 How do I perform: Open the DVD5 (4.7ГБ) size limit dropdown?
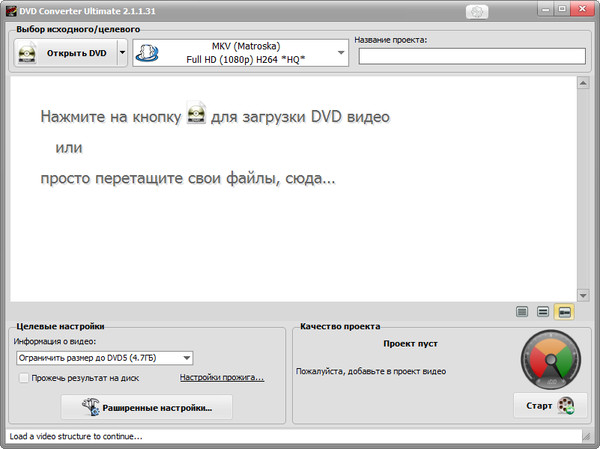click(x=105, y=357)
